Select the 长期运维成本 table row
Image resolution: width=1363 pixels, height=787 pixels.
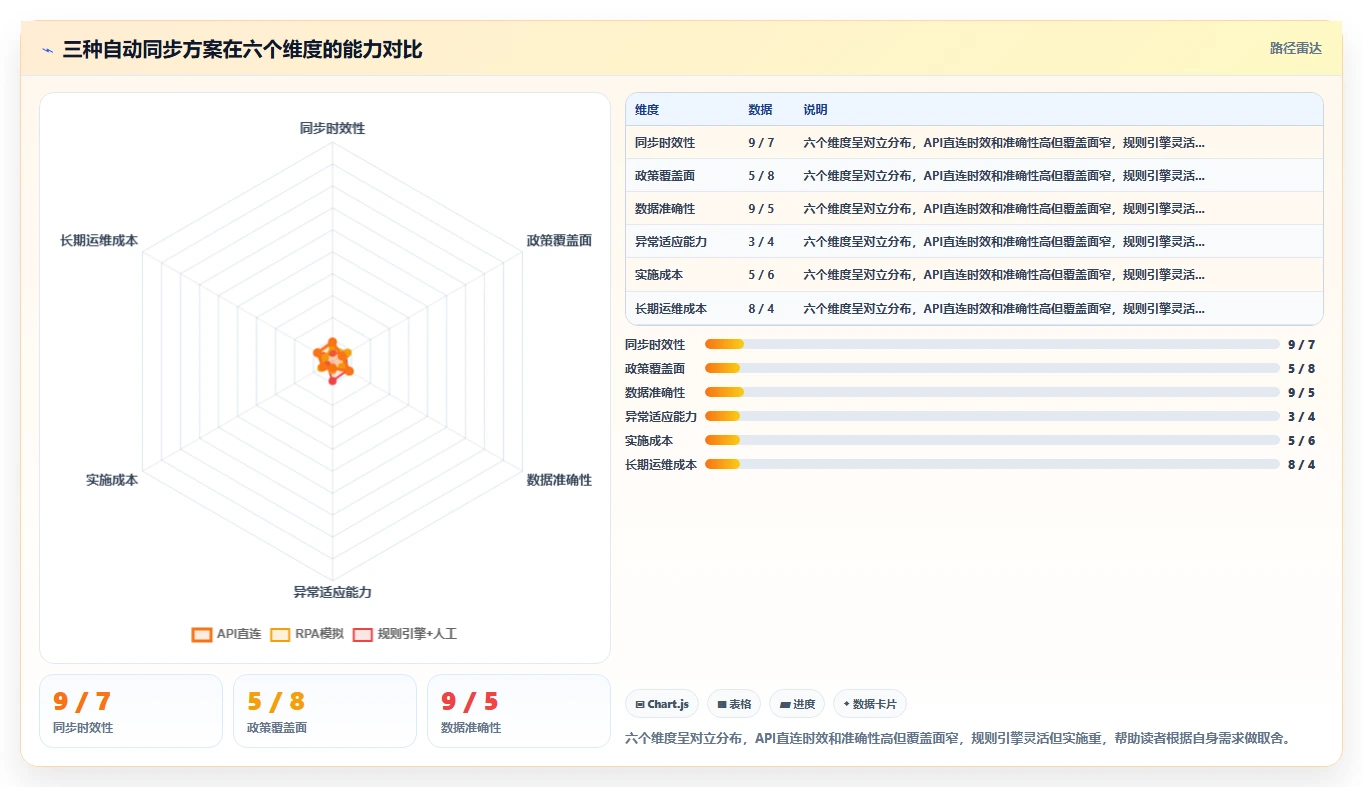(974, 308)
